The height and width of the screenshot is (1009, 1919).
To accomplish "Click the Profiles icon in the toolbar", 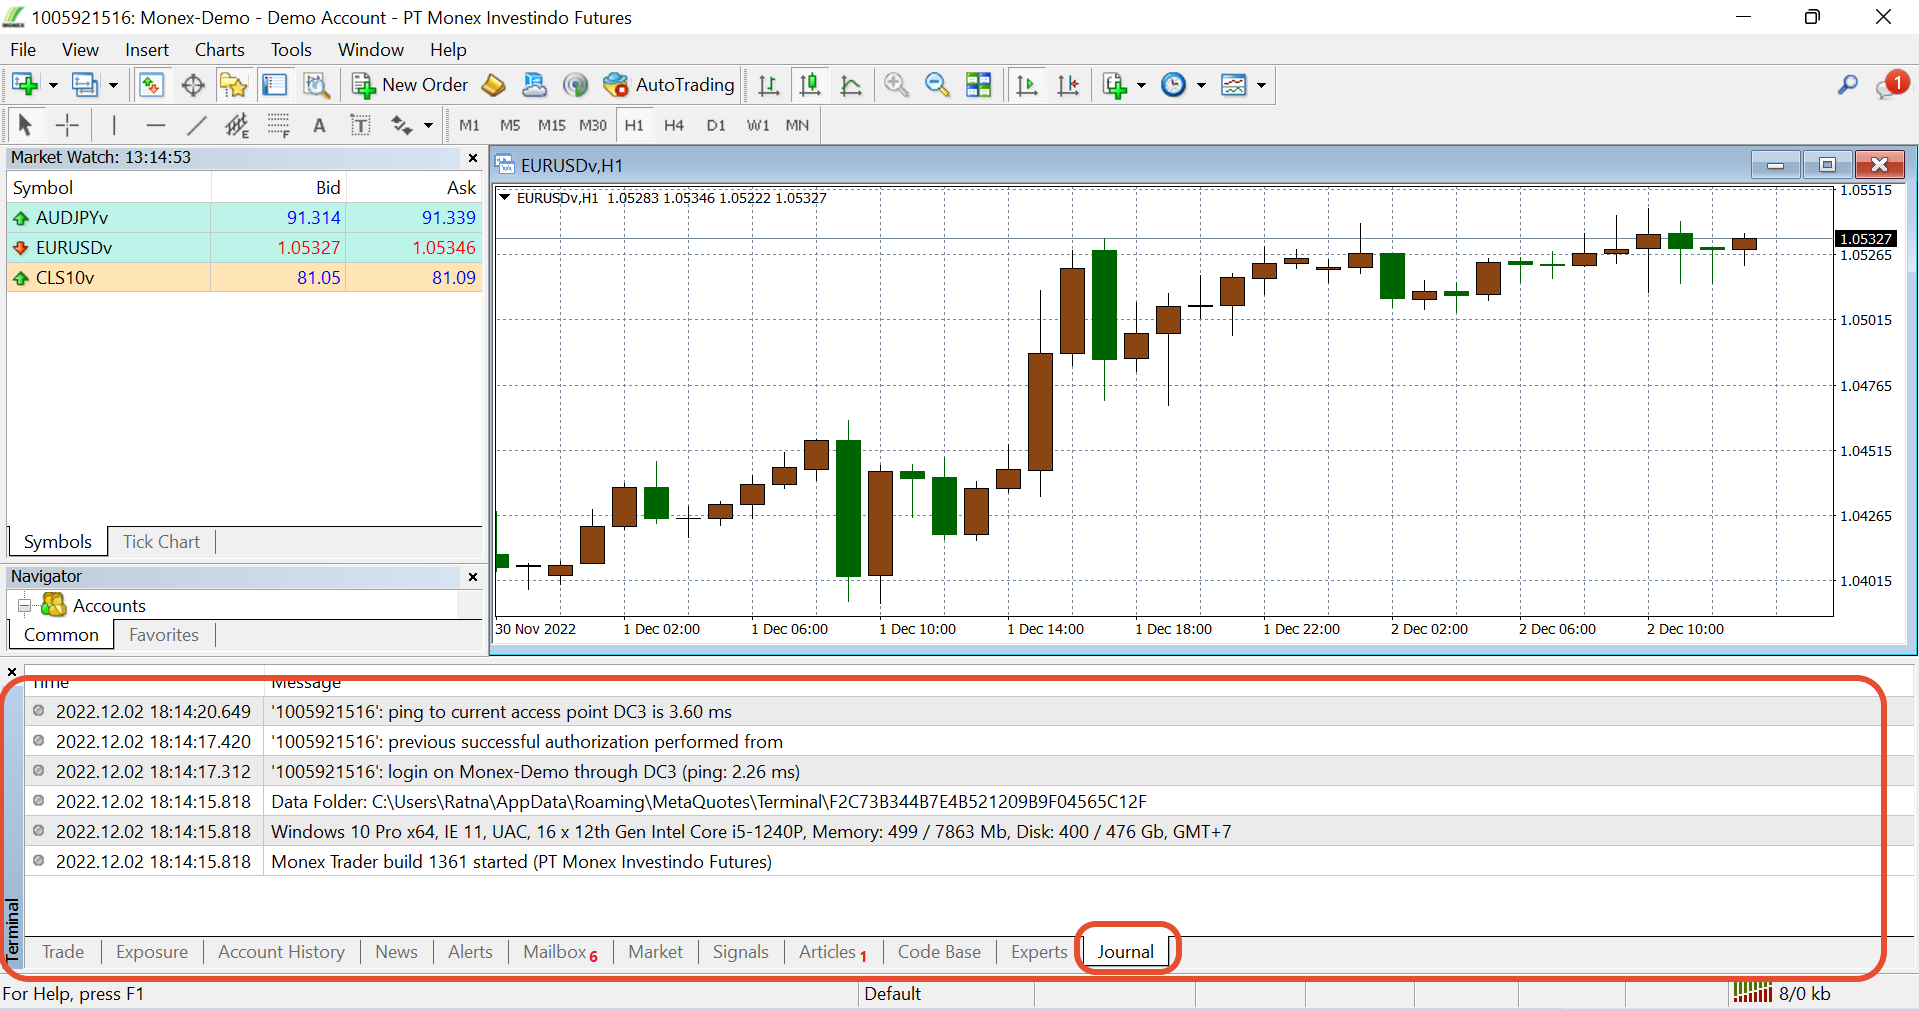I will (x=85, y=85).
